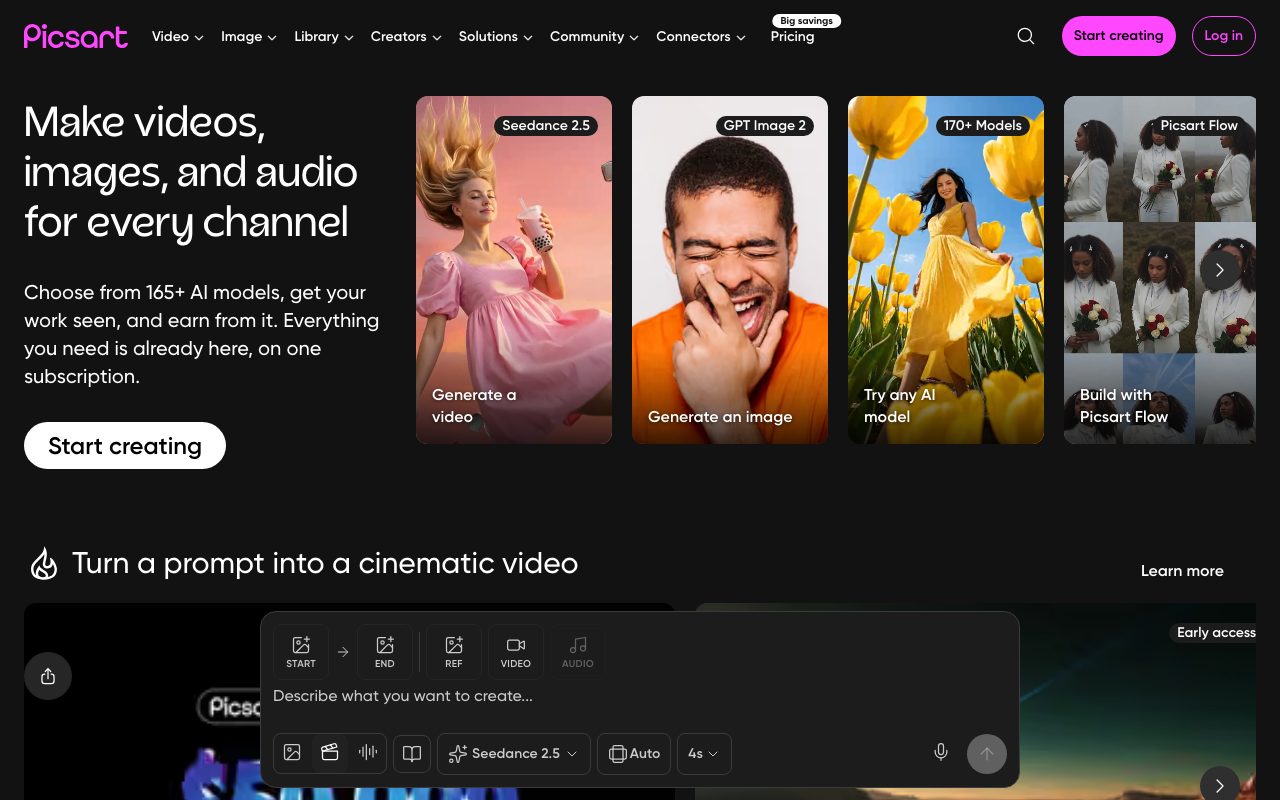
Task: Click the prompt description text field
Action: 640,696
